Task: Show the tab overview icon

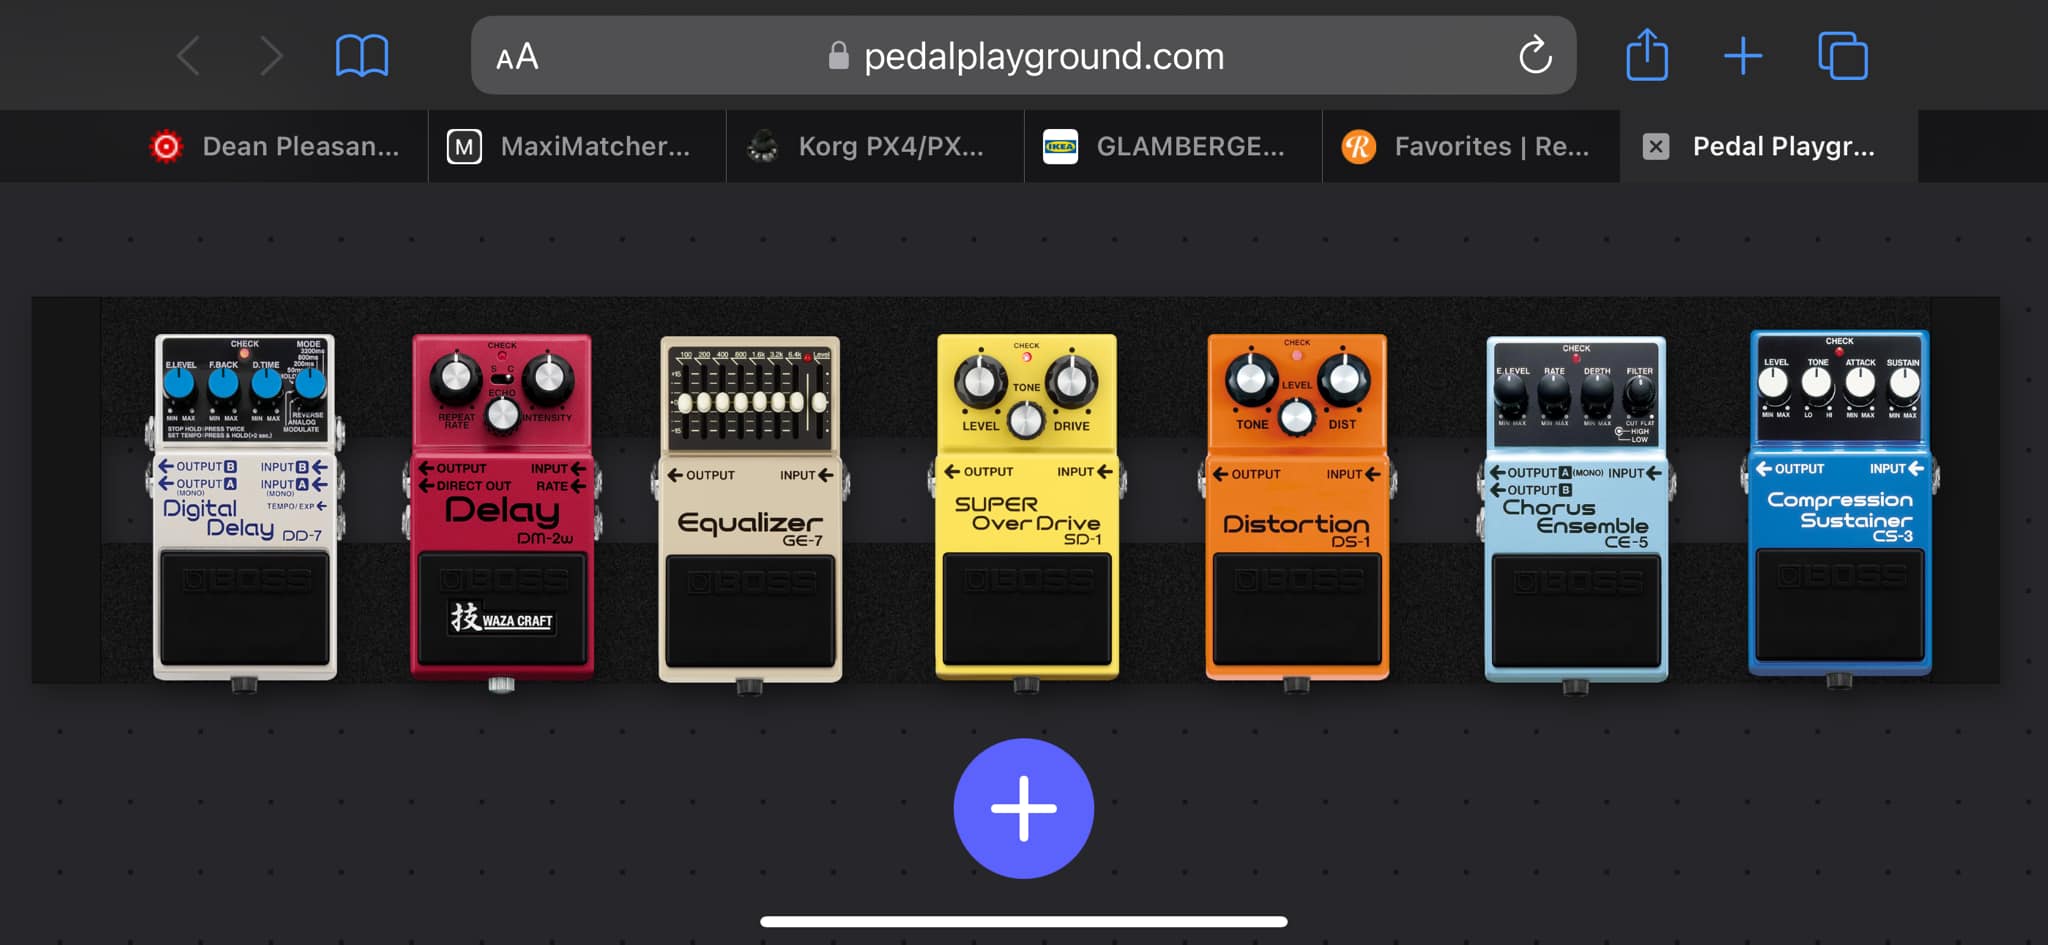Action: pos(1843,56)
